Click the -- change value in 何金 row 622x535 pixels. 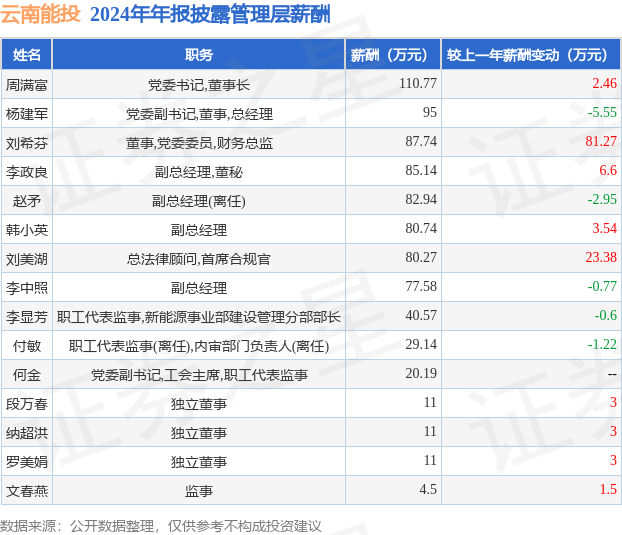click(x=612, y=374)
